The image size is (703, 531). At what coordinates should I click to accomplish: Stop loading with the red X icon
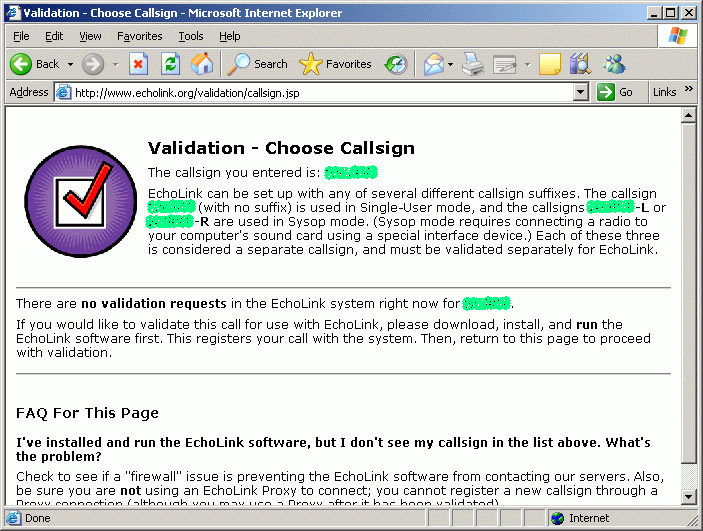tap(138, 64)
